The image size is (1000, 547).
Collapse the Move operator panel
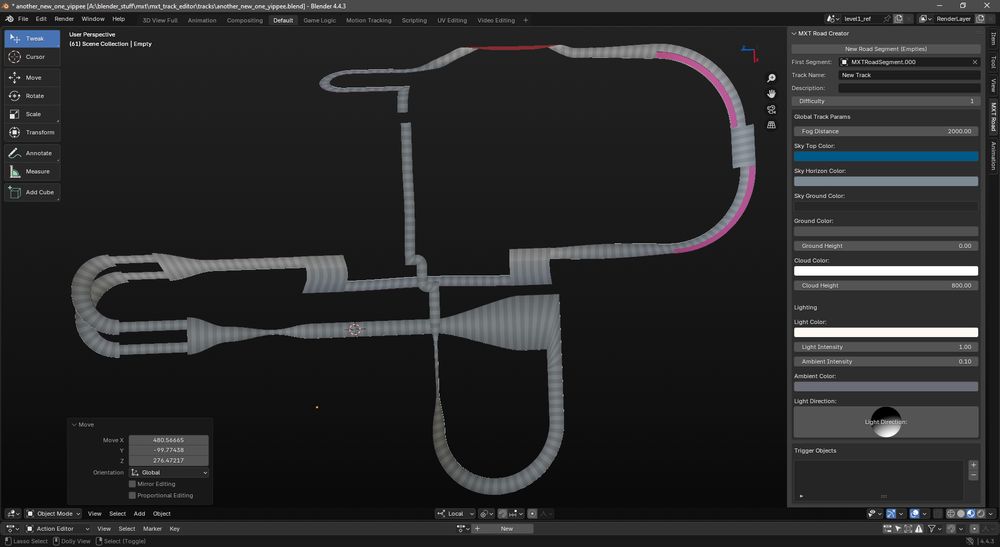75,425
